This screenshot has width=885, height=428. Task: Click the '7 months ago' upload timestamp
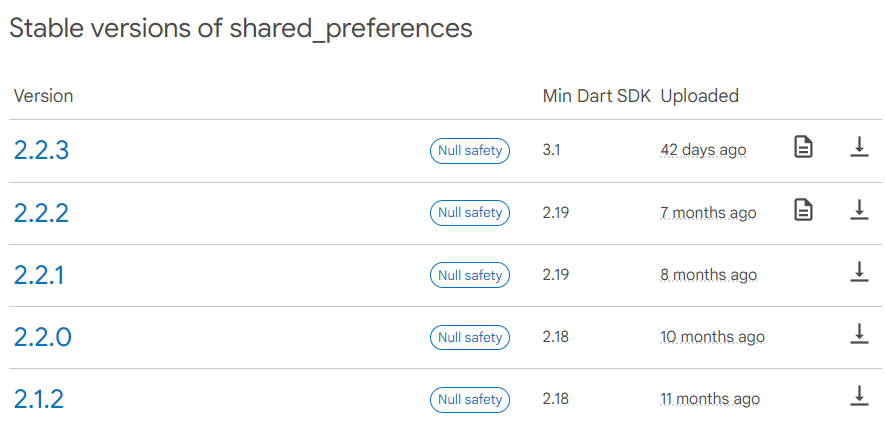pyautogui.click(x=708, y=213)
